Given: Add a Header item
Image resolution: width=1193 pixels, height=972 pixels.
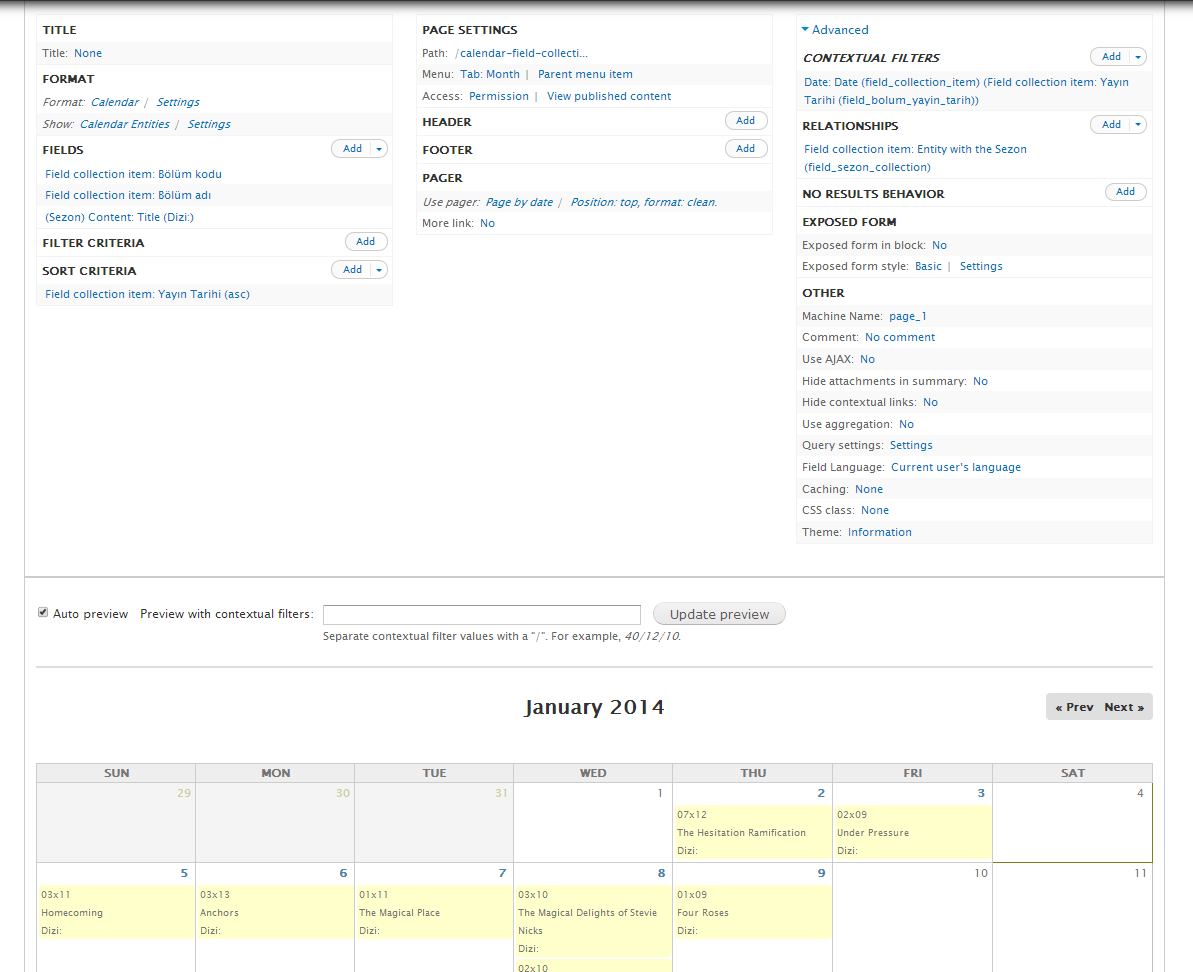Looking at the screenshot, I should (x=746, y=121).
